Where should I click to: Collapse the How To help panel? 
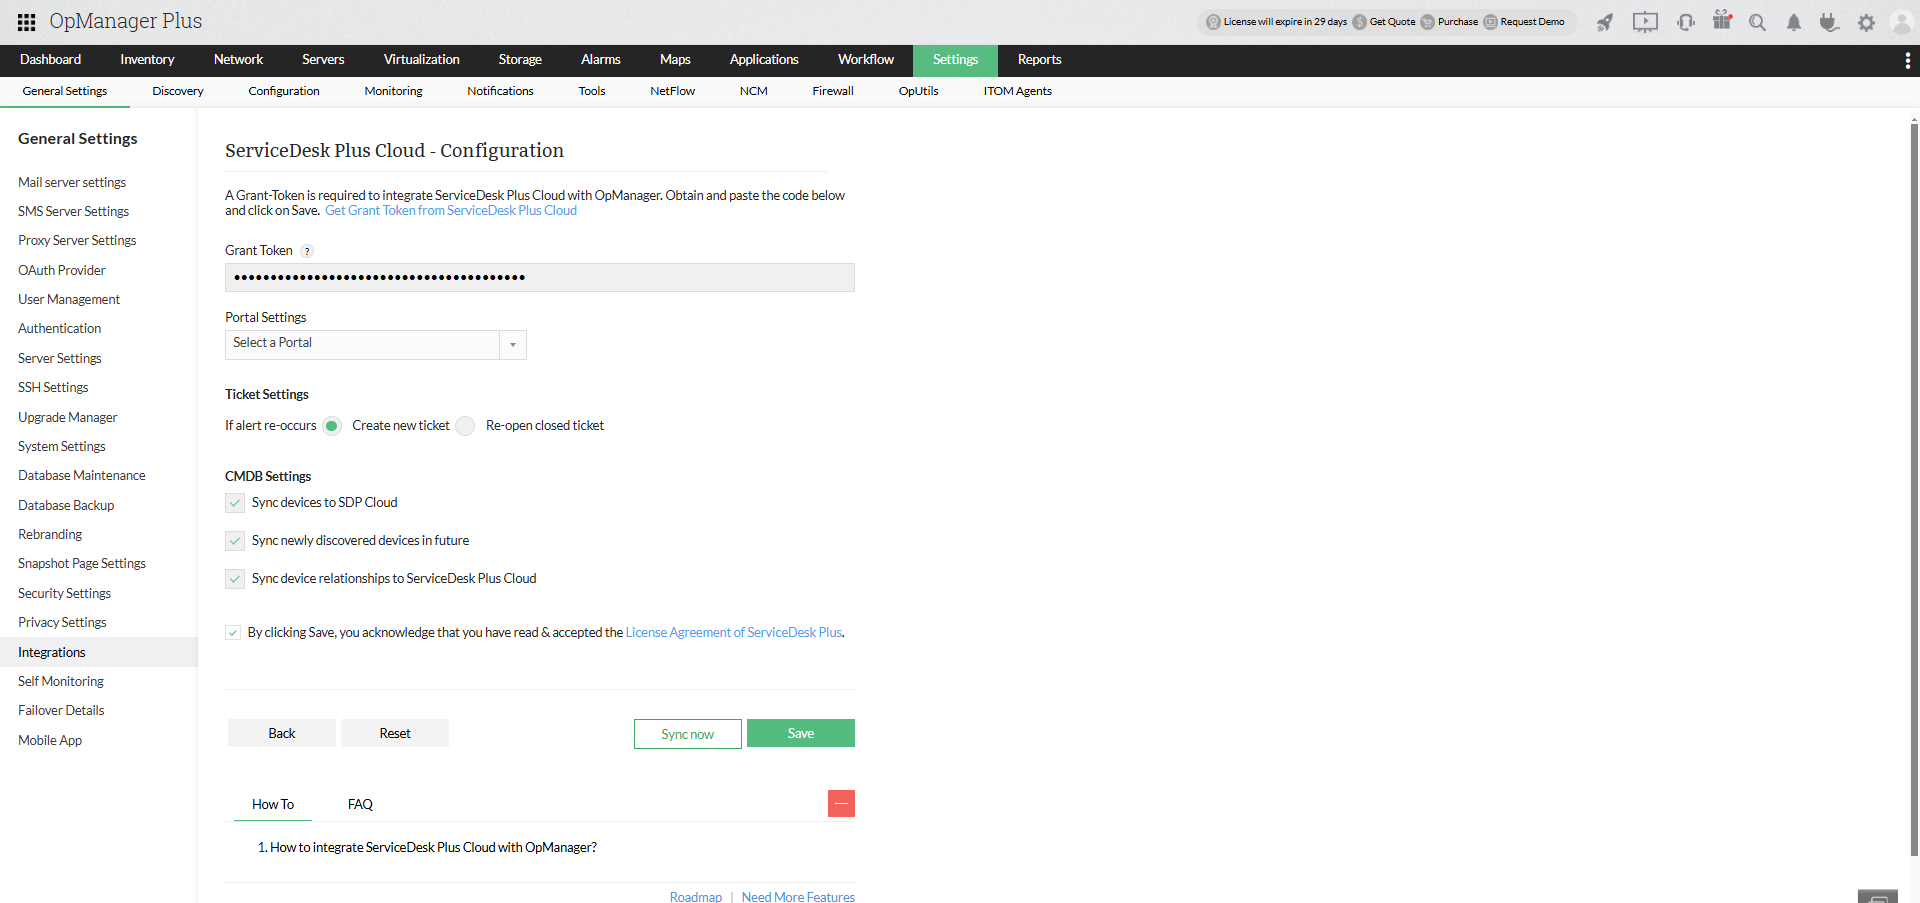(x=841, y=804)
